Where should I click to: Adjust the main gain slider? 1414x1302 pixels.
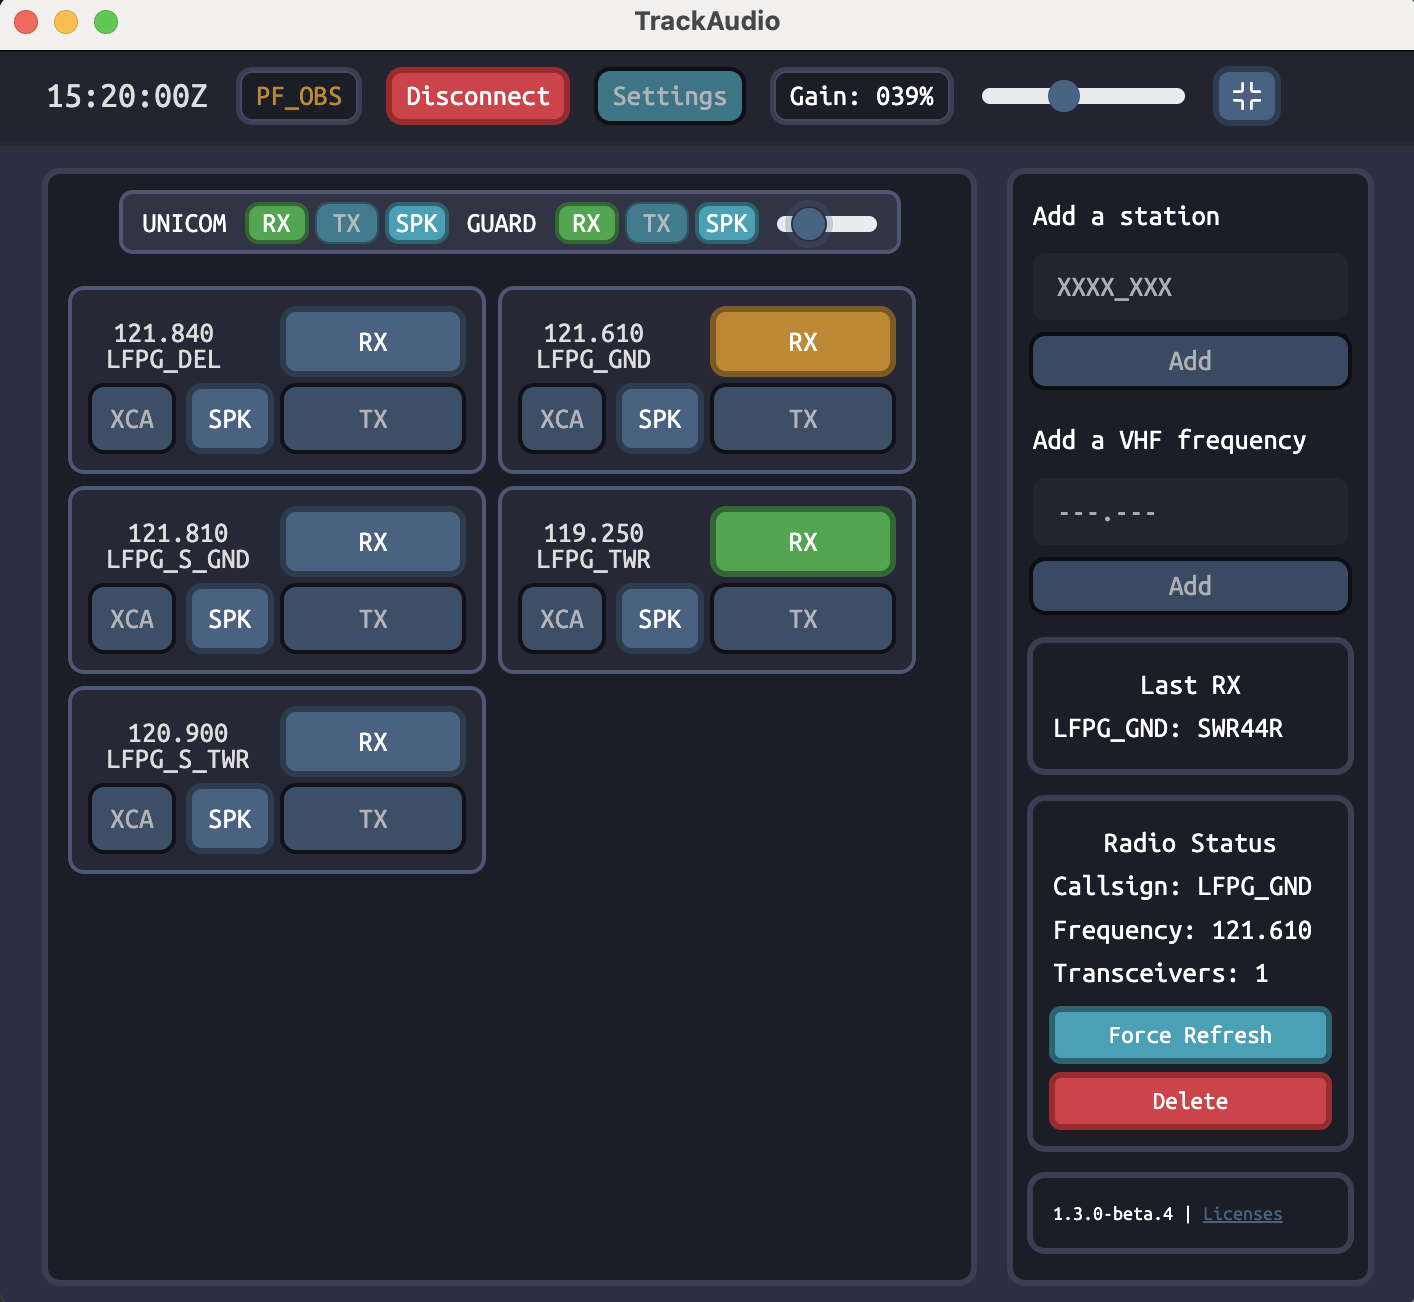(x=1083, y=96)
